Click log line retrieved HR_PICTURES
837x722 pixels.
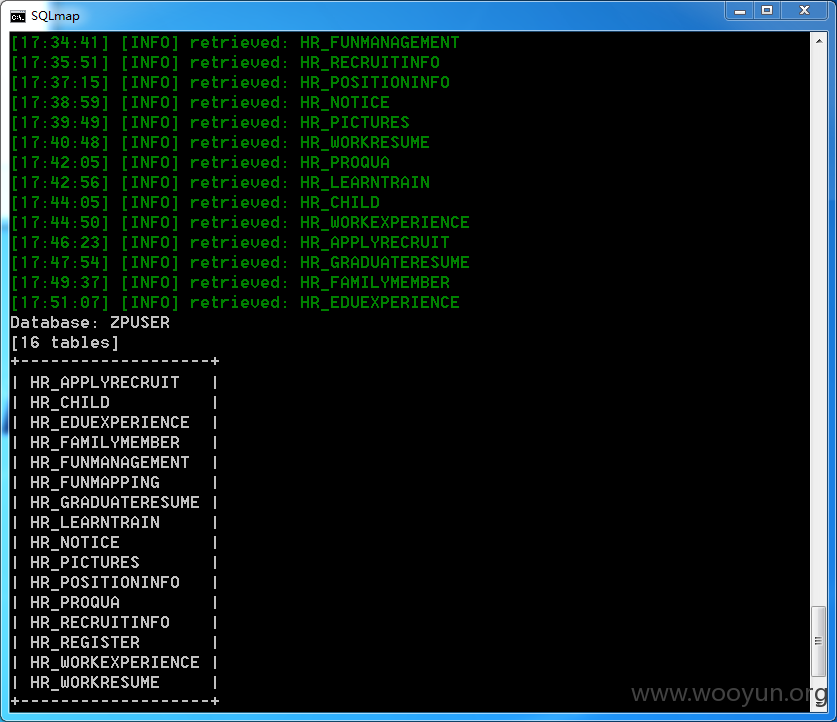click(x=210, y=123)
